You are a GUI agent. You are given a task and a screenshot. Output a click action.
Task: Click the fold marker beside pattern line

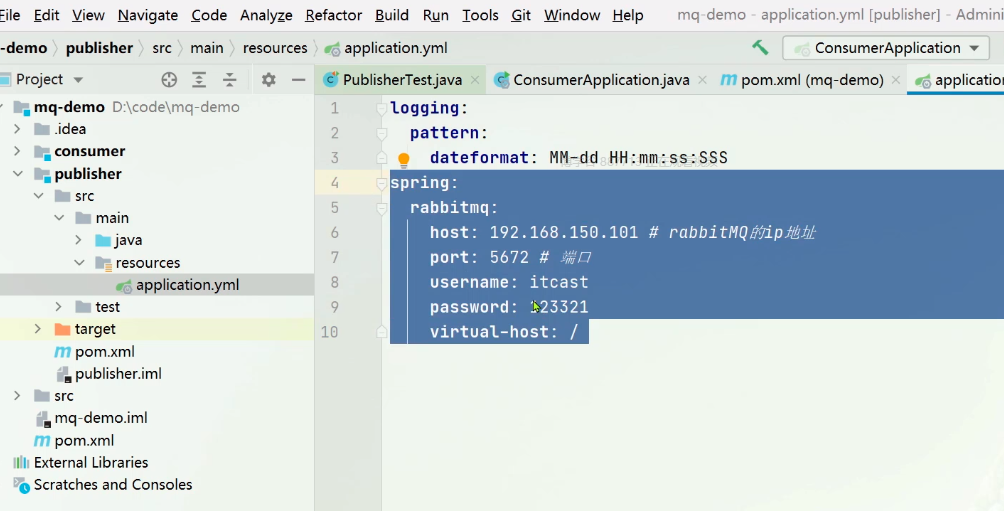382,133
